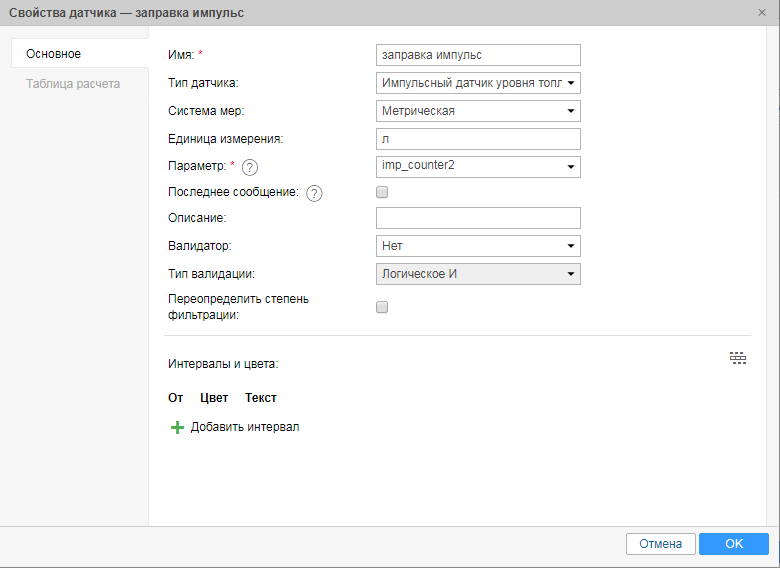Click the Отмена button

[660, 544]
